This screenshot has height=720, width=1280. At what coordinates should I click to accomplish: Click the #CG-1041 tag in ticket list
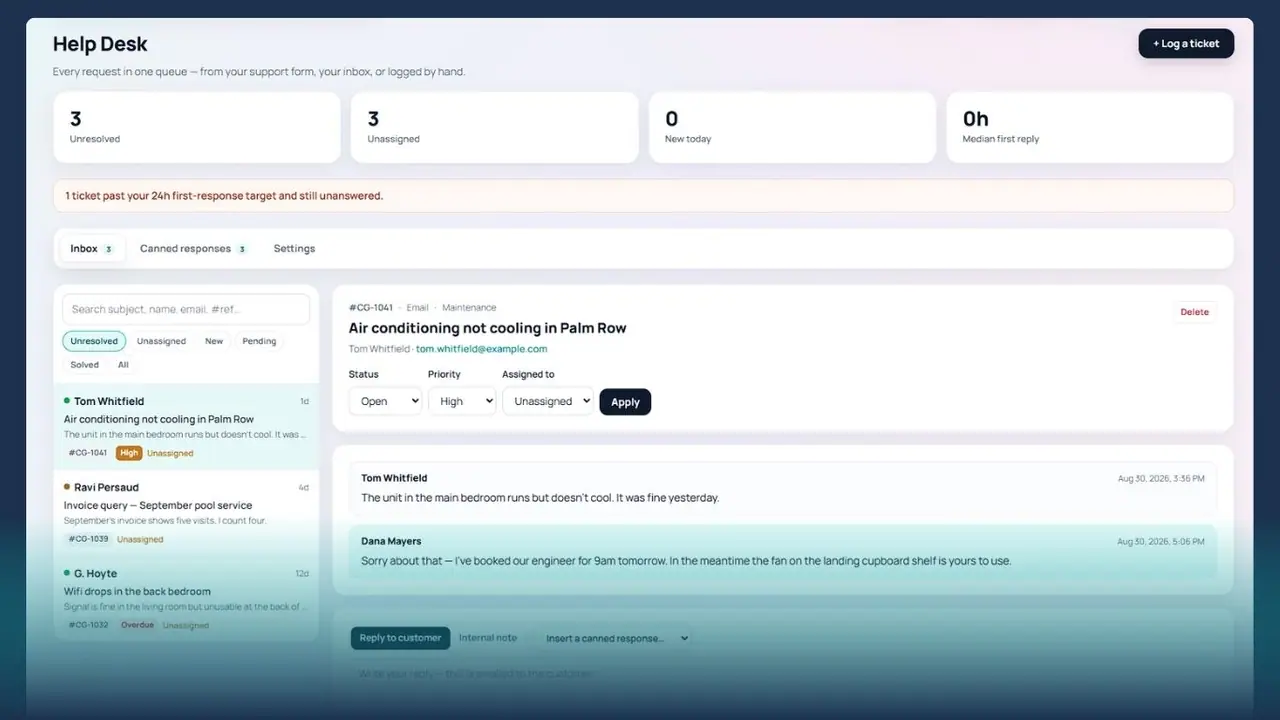pos(88,453)
